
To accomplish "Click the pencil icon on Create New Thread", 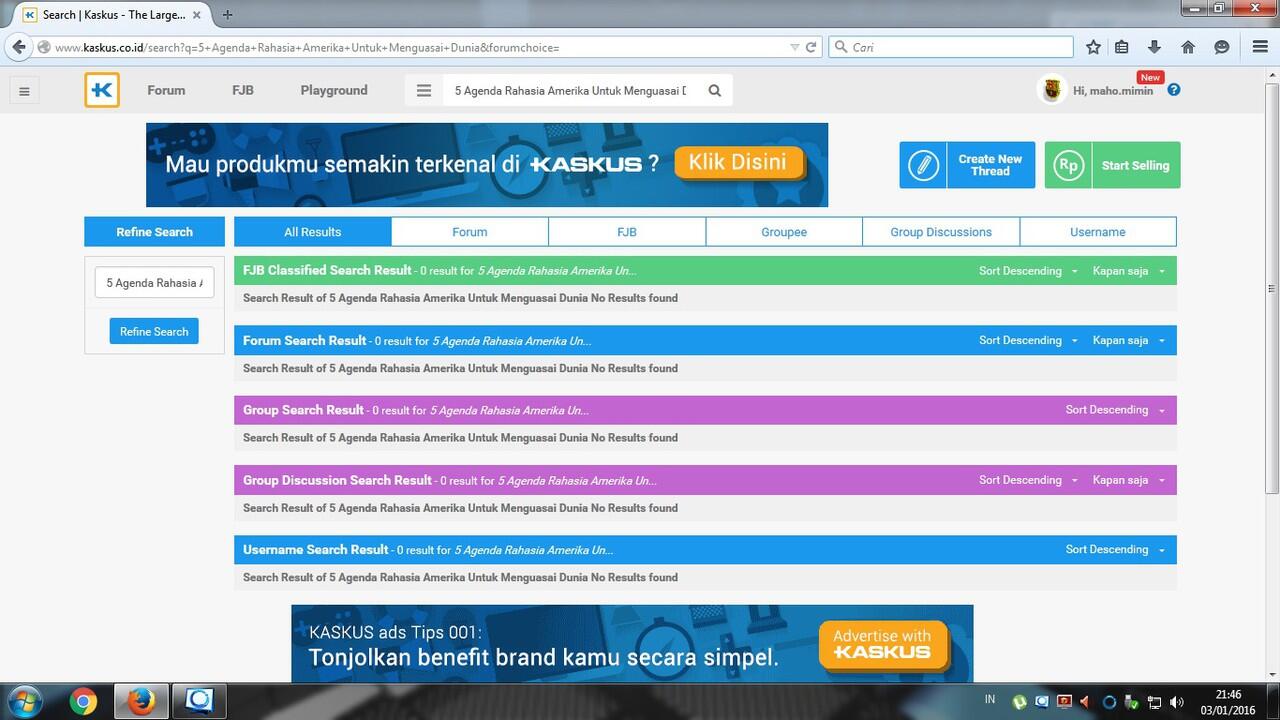I will (x=923, y=165).
